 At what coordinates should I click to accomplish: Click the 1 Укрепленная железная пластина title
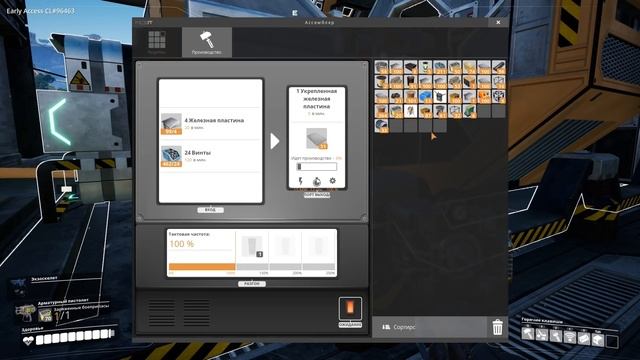point(316,98)
